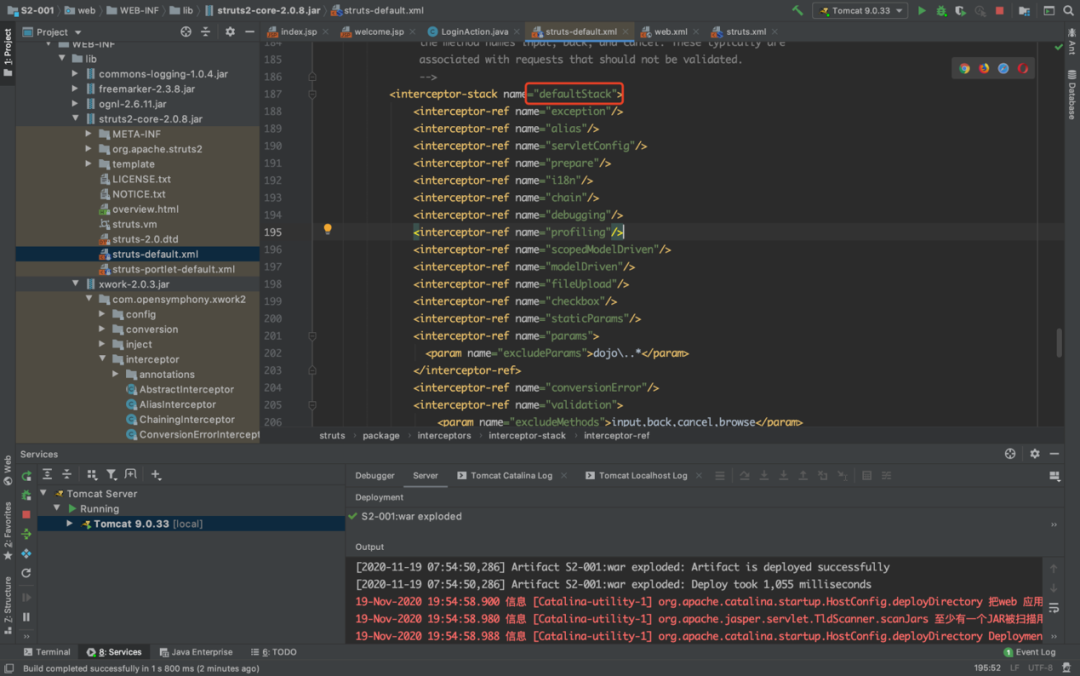This screenshot has height=676, width=1080.
Task: Click the Database tool window side button
Action: point(1072,95)
